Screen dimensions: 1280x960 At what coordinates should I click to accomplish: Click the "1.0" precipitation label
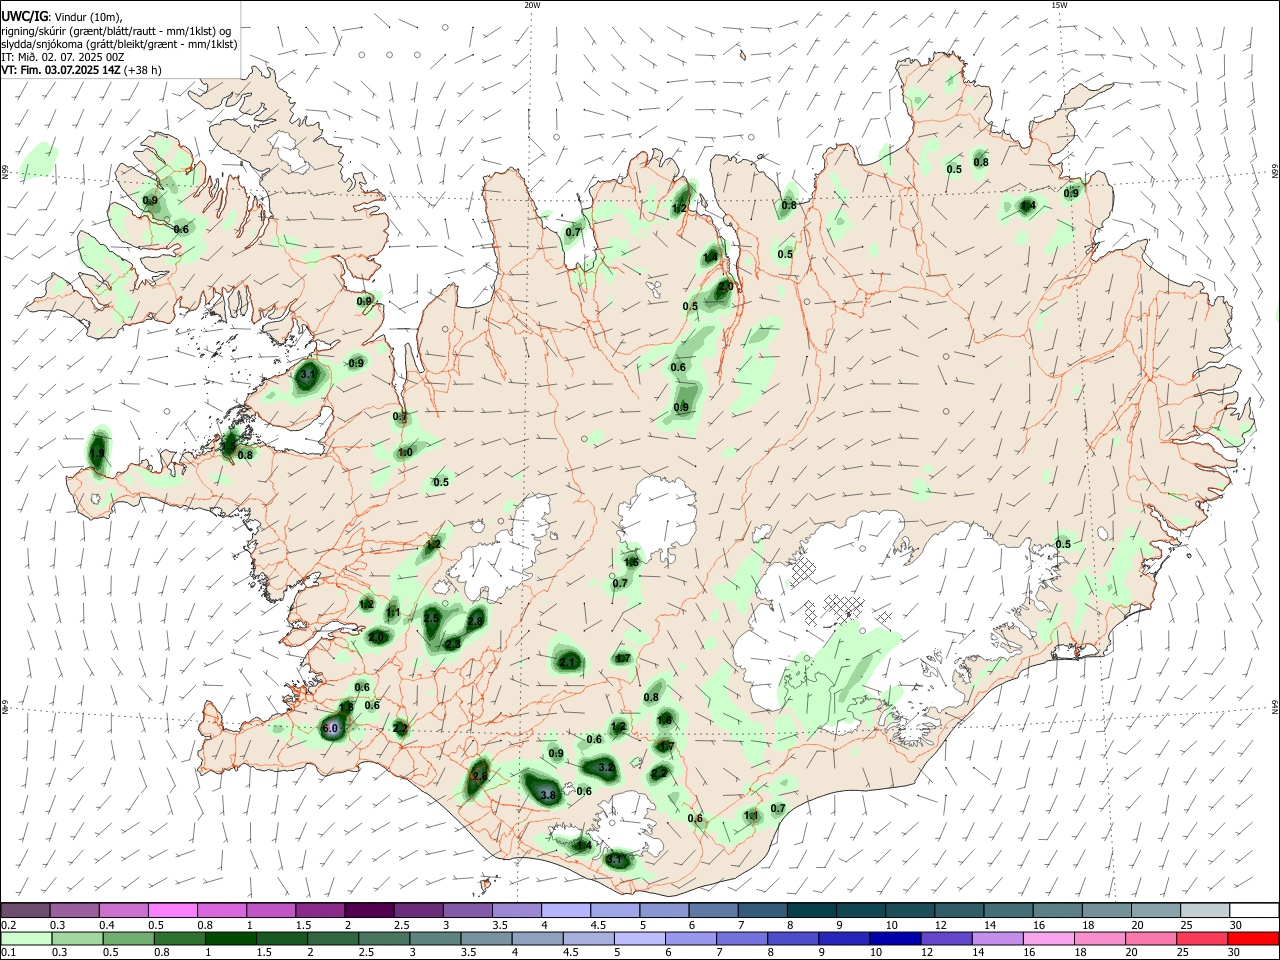coord(405,453)
